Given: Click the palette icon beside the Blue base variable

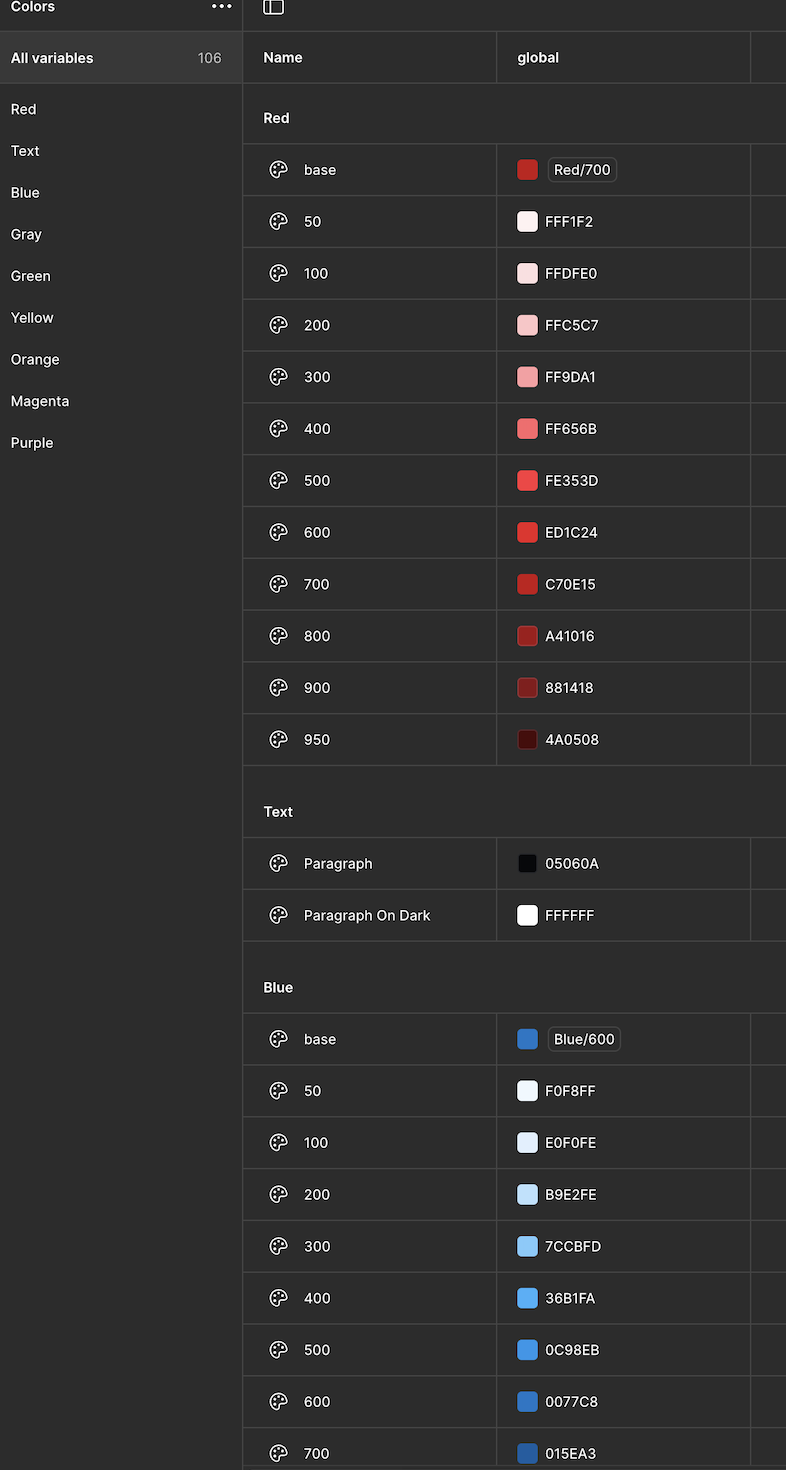Looking at the screenshot, I should pos(278,1039).
